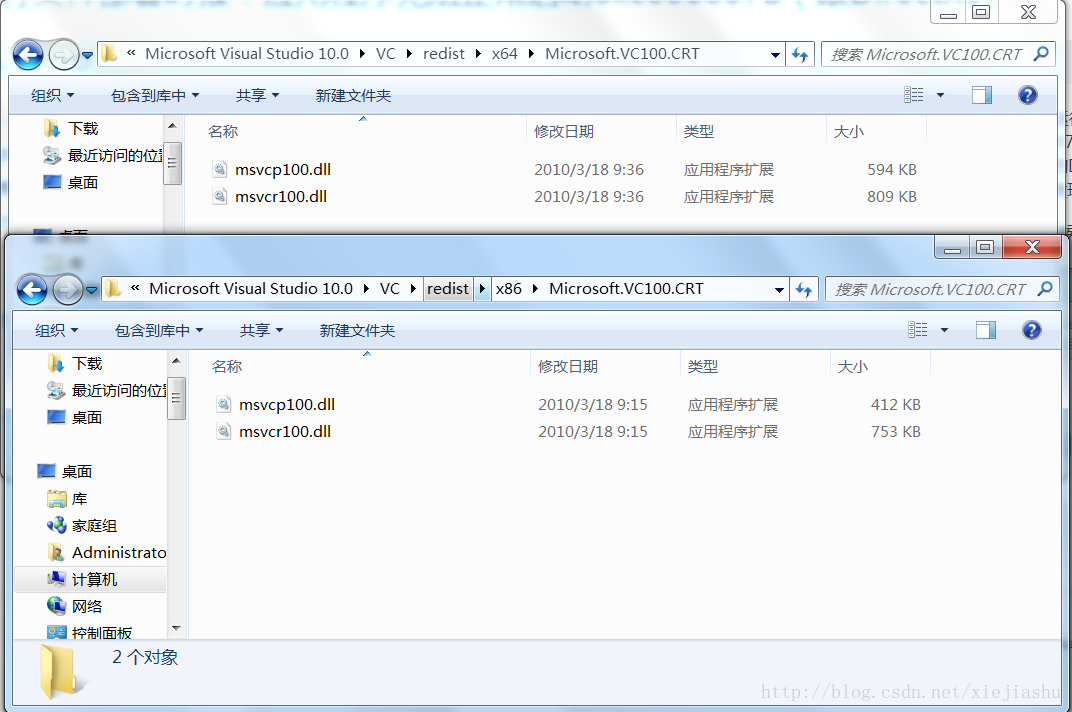Open view options dropdown arrow in x64 window
The height and width of the screenshot is (712, 1072).
[940, 95]
